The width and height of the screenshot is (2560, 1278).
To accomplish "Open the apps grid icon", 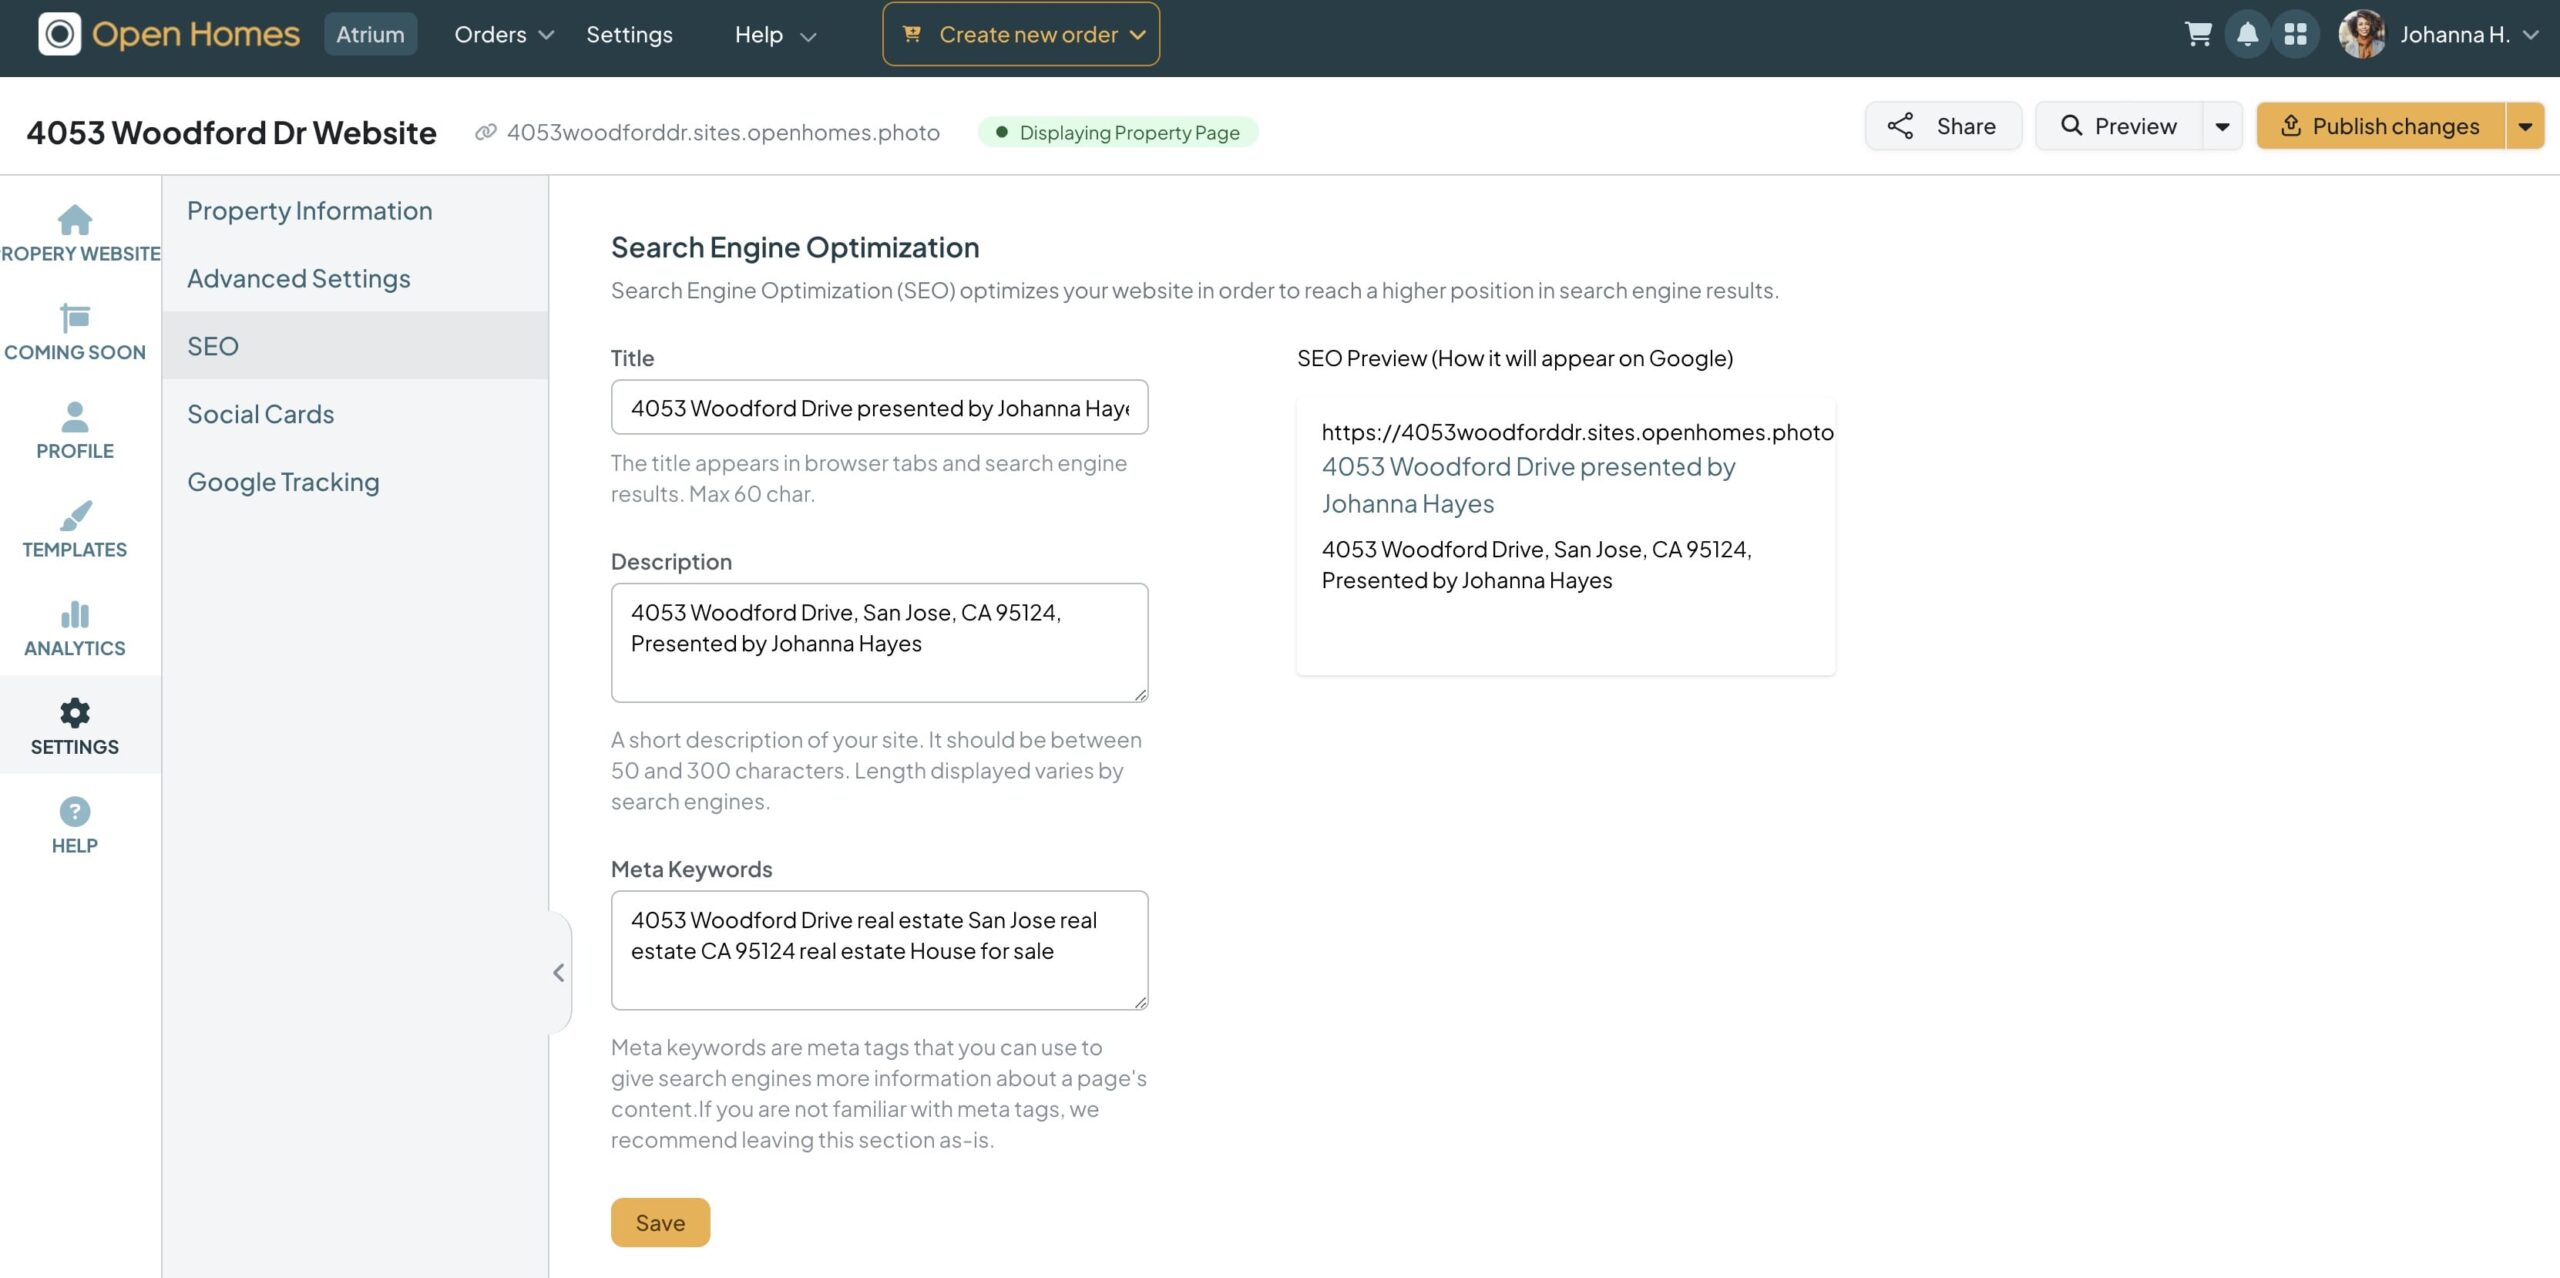I will pyautogui.click(x=2295, y=34).
